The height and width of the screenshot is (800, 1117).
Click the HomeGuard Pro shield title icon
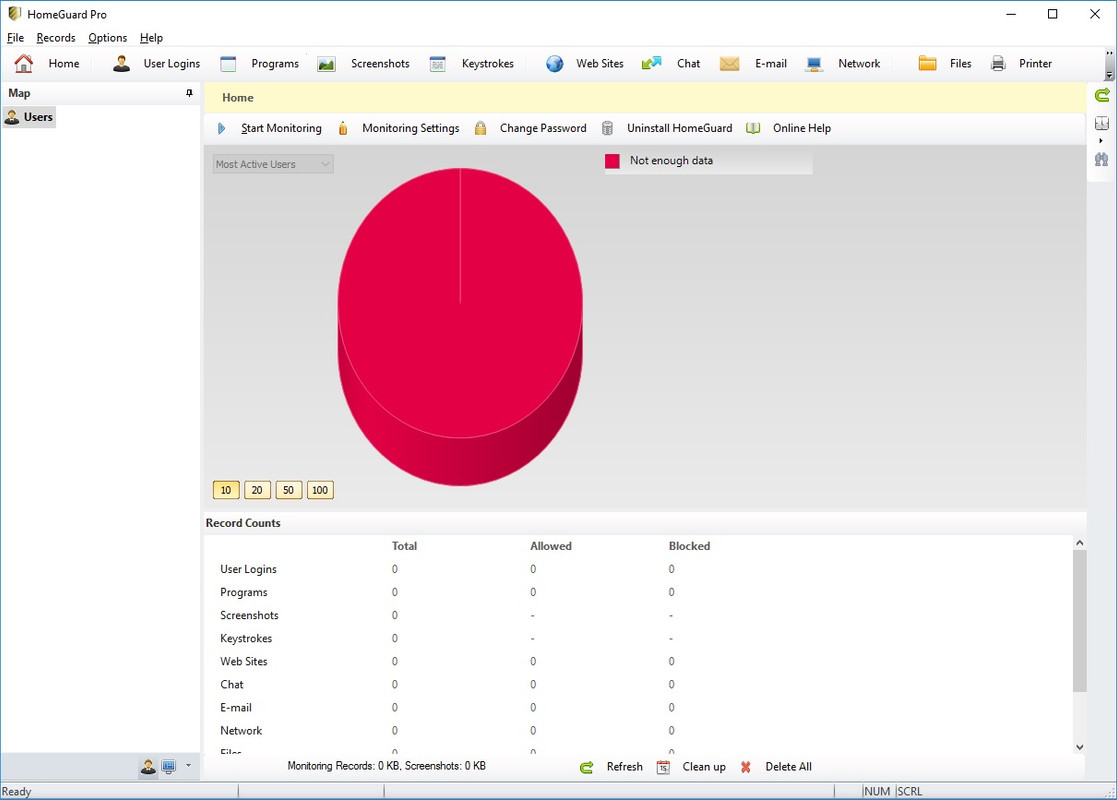(14, 14)
